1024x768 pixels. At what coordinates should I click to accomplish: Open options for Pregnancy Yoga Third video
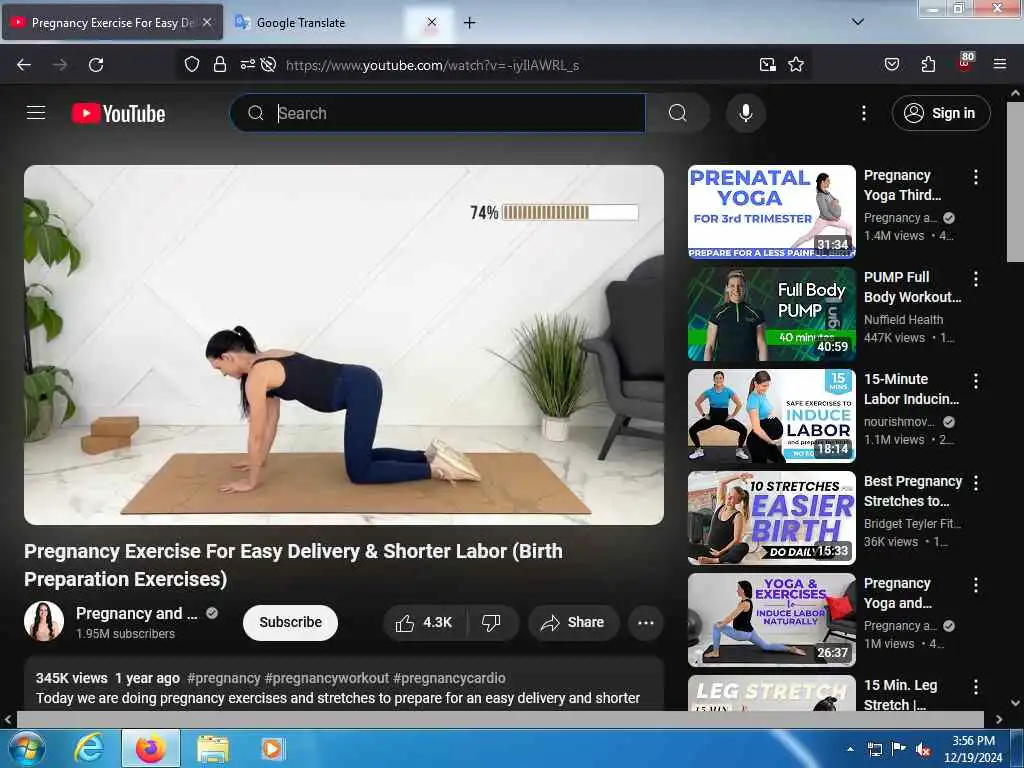[x=975, y=176]
